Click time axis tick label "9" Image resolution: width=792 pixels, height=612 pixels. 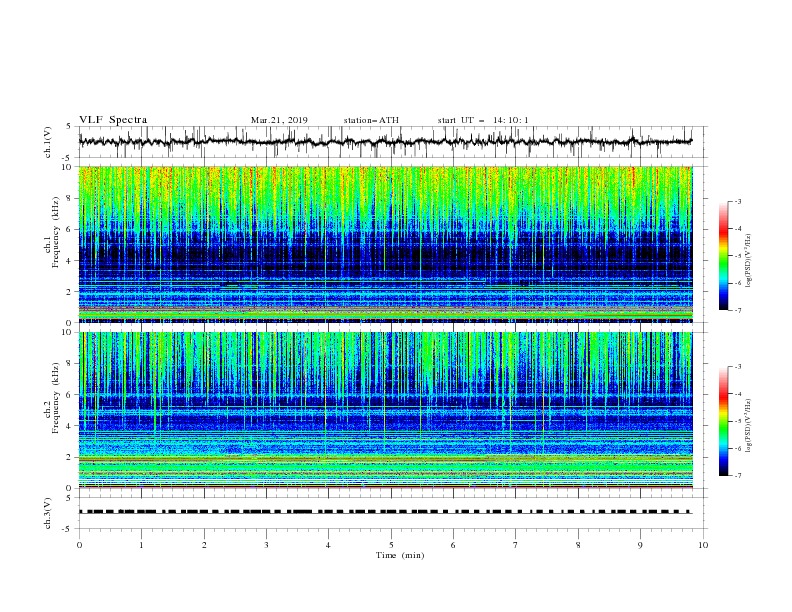(640, 545)
